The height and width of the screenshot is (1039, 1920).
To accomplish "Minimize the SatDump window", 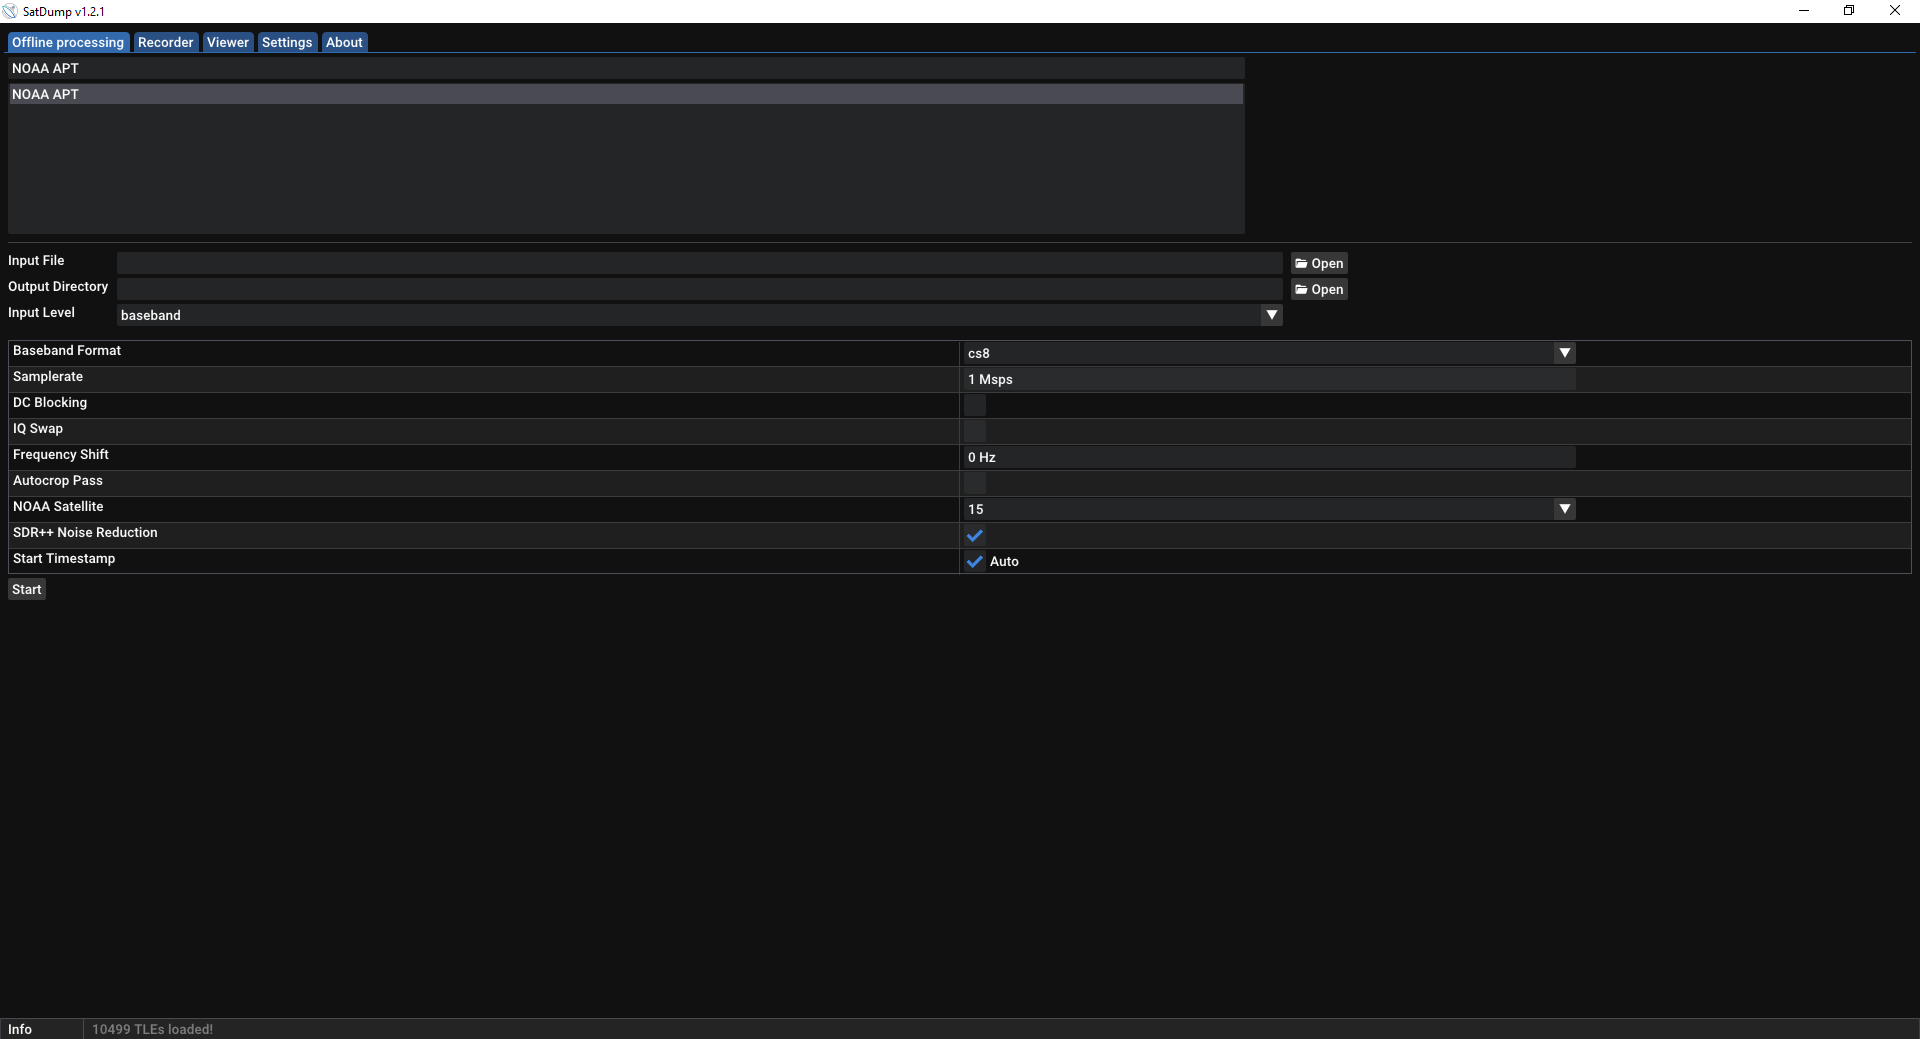I will pos(1804,11).
